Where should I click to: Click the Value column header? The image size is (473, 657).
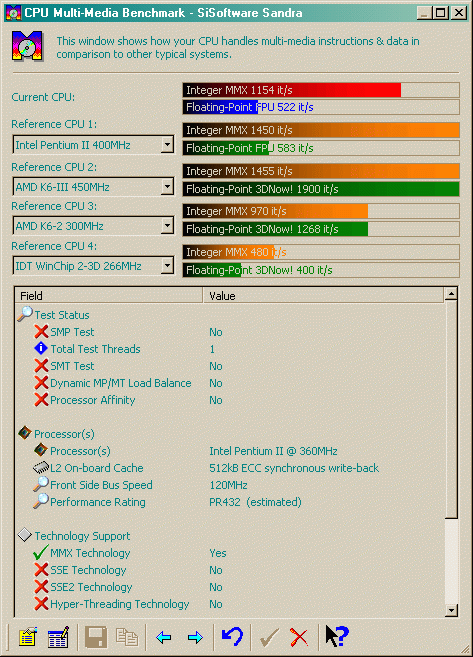click(323, 295)
